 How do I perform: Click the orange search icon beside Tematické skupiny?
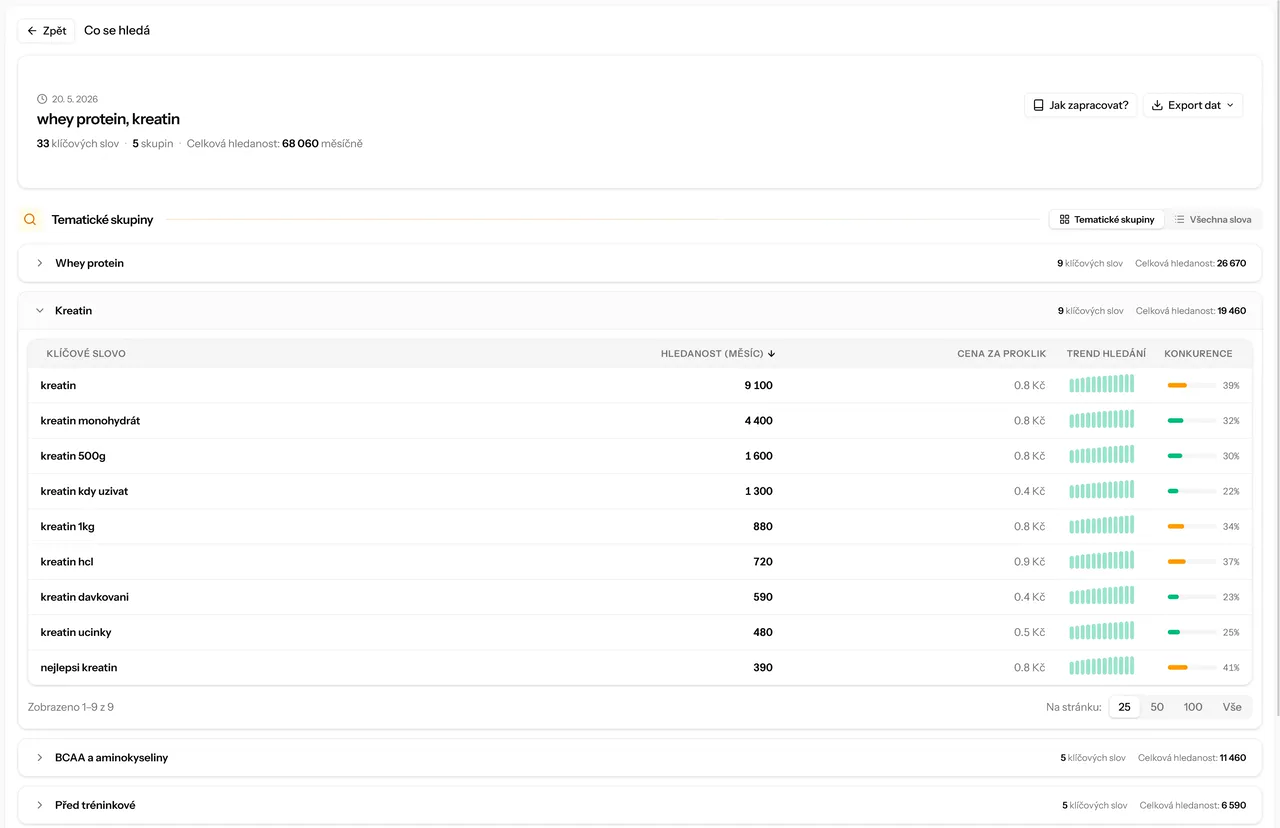30,219
